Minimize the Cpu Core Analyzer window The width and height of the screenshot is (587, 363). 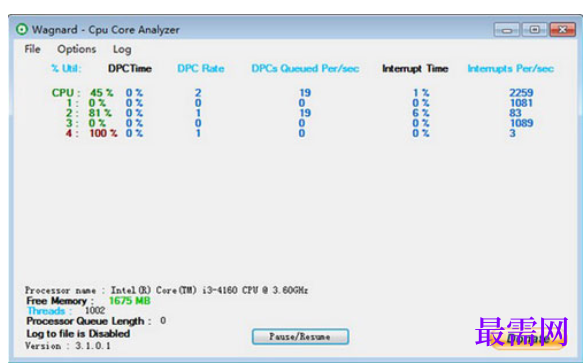click(x=507, y=30)
